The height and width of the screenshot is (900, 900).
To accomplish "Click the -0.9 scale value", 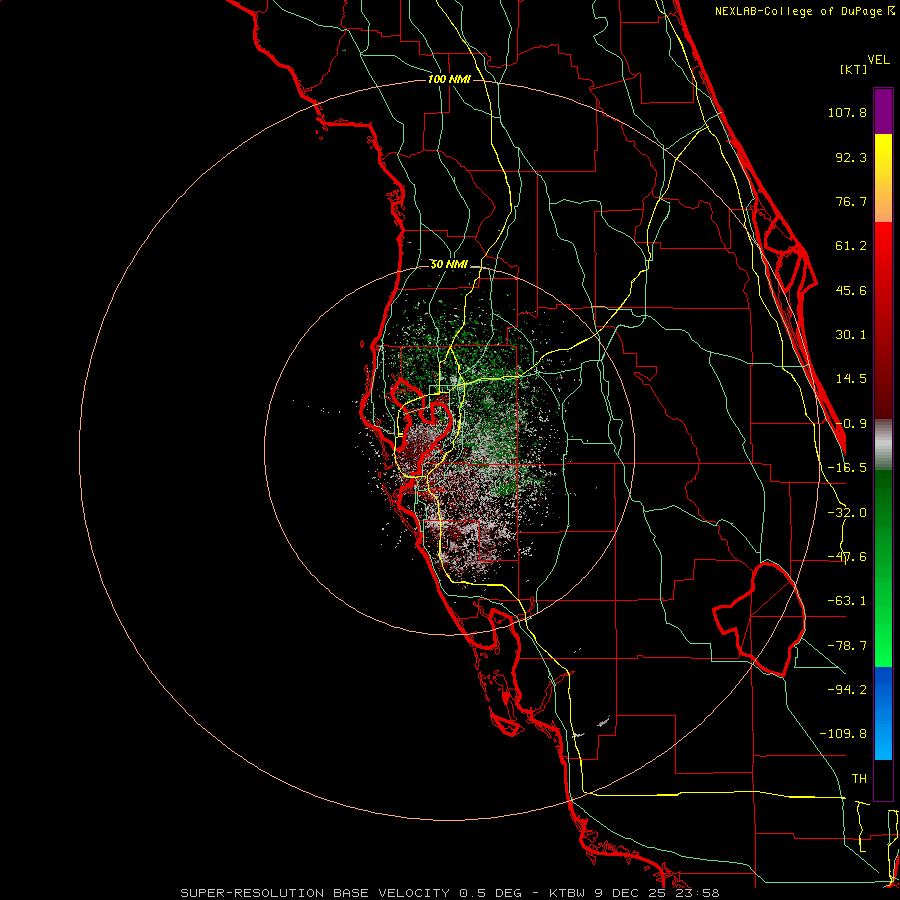I will [x=851, y=424].
